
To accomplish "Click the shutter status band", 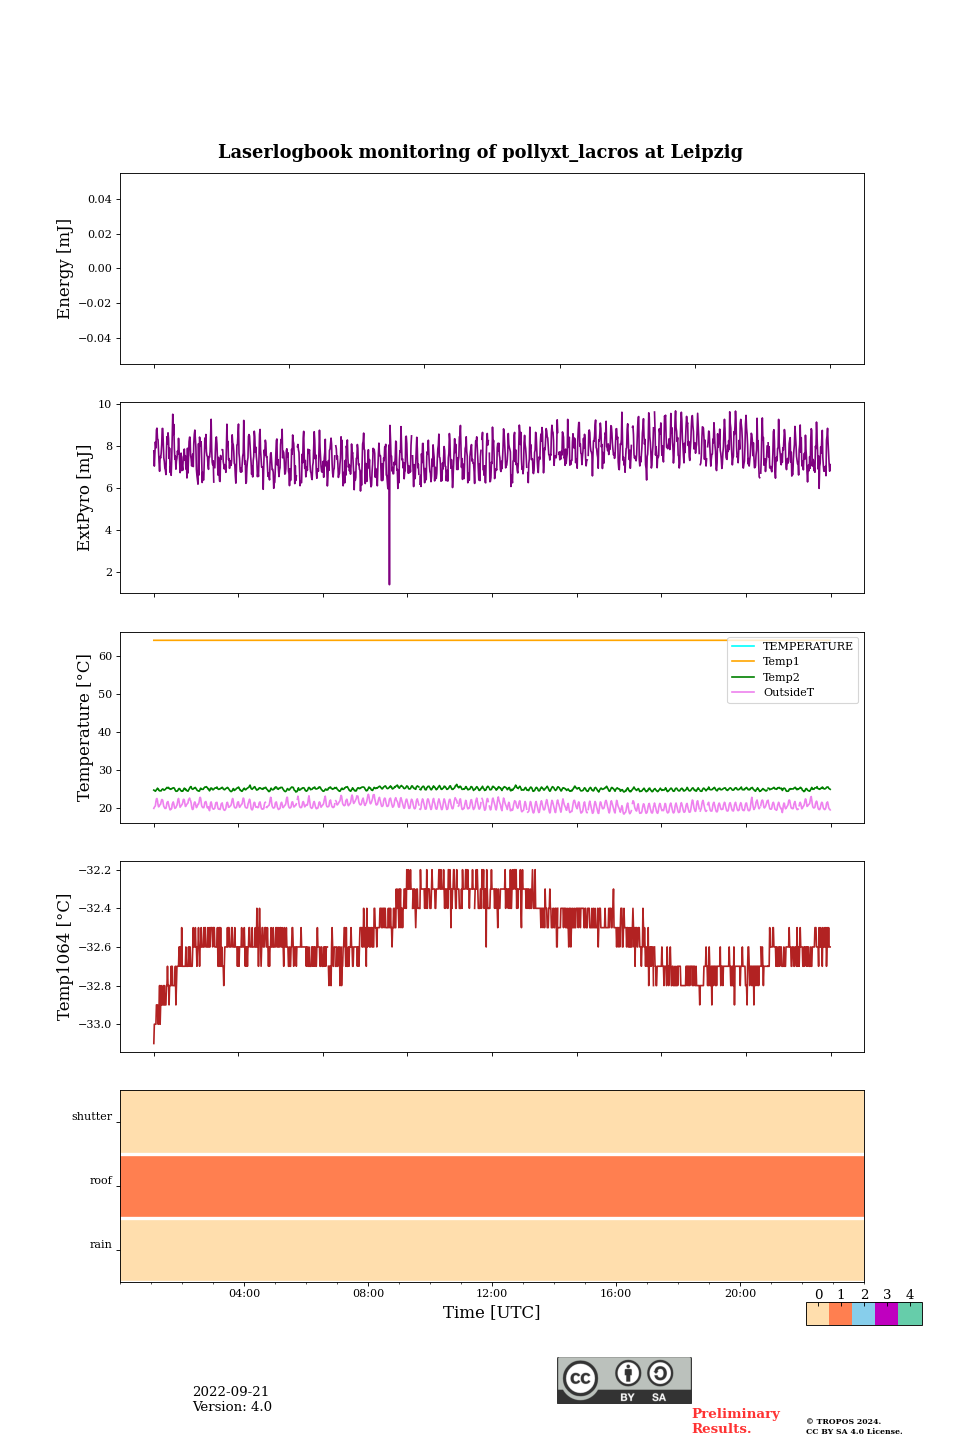I will click(492, 1122).
